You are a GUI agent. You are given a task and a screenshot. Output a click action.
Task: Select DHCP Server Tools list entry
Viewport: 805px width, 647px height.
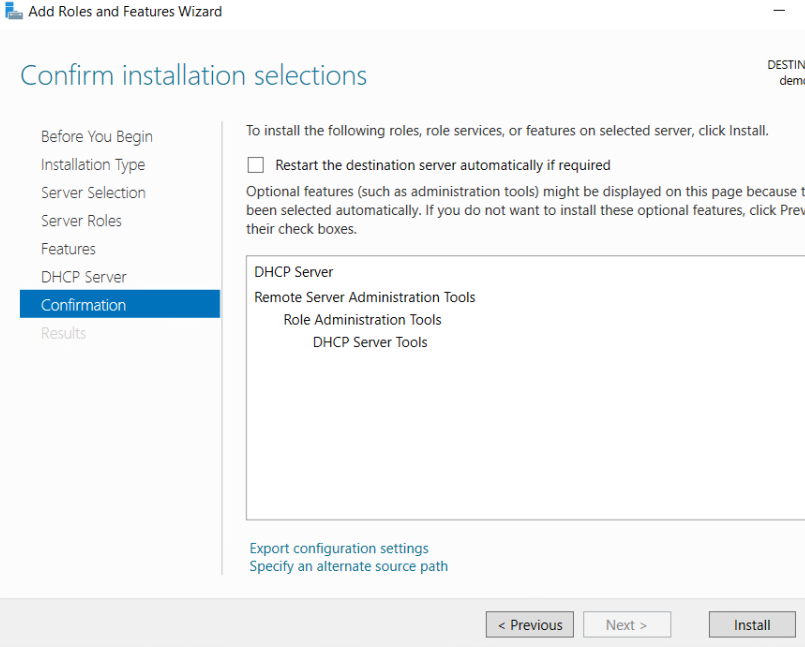pos(369,342)
